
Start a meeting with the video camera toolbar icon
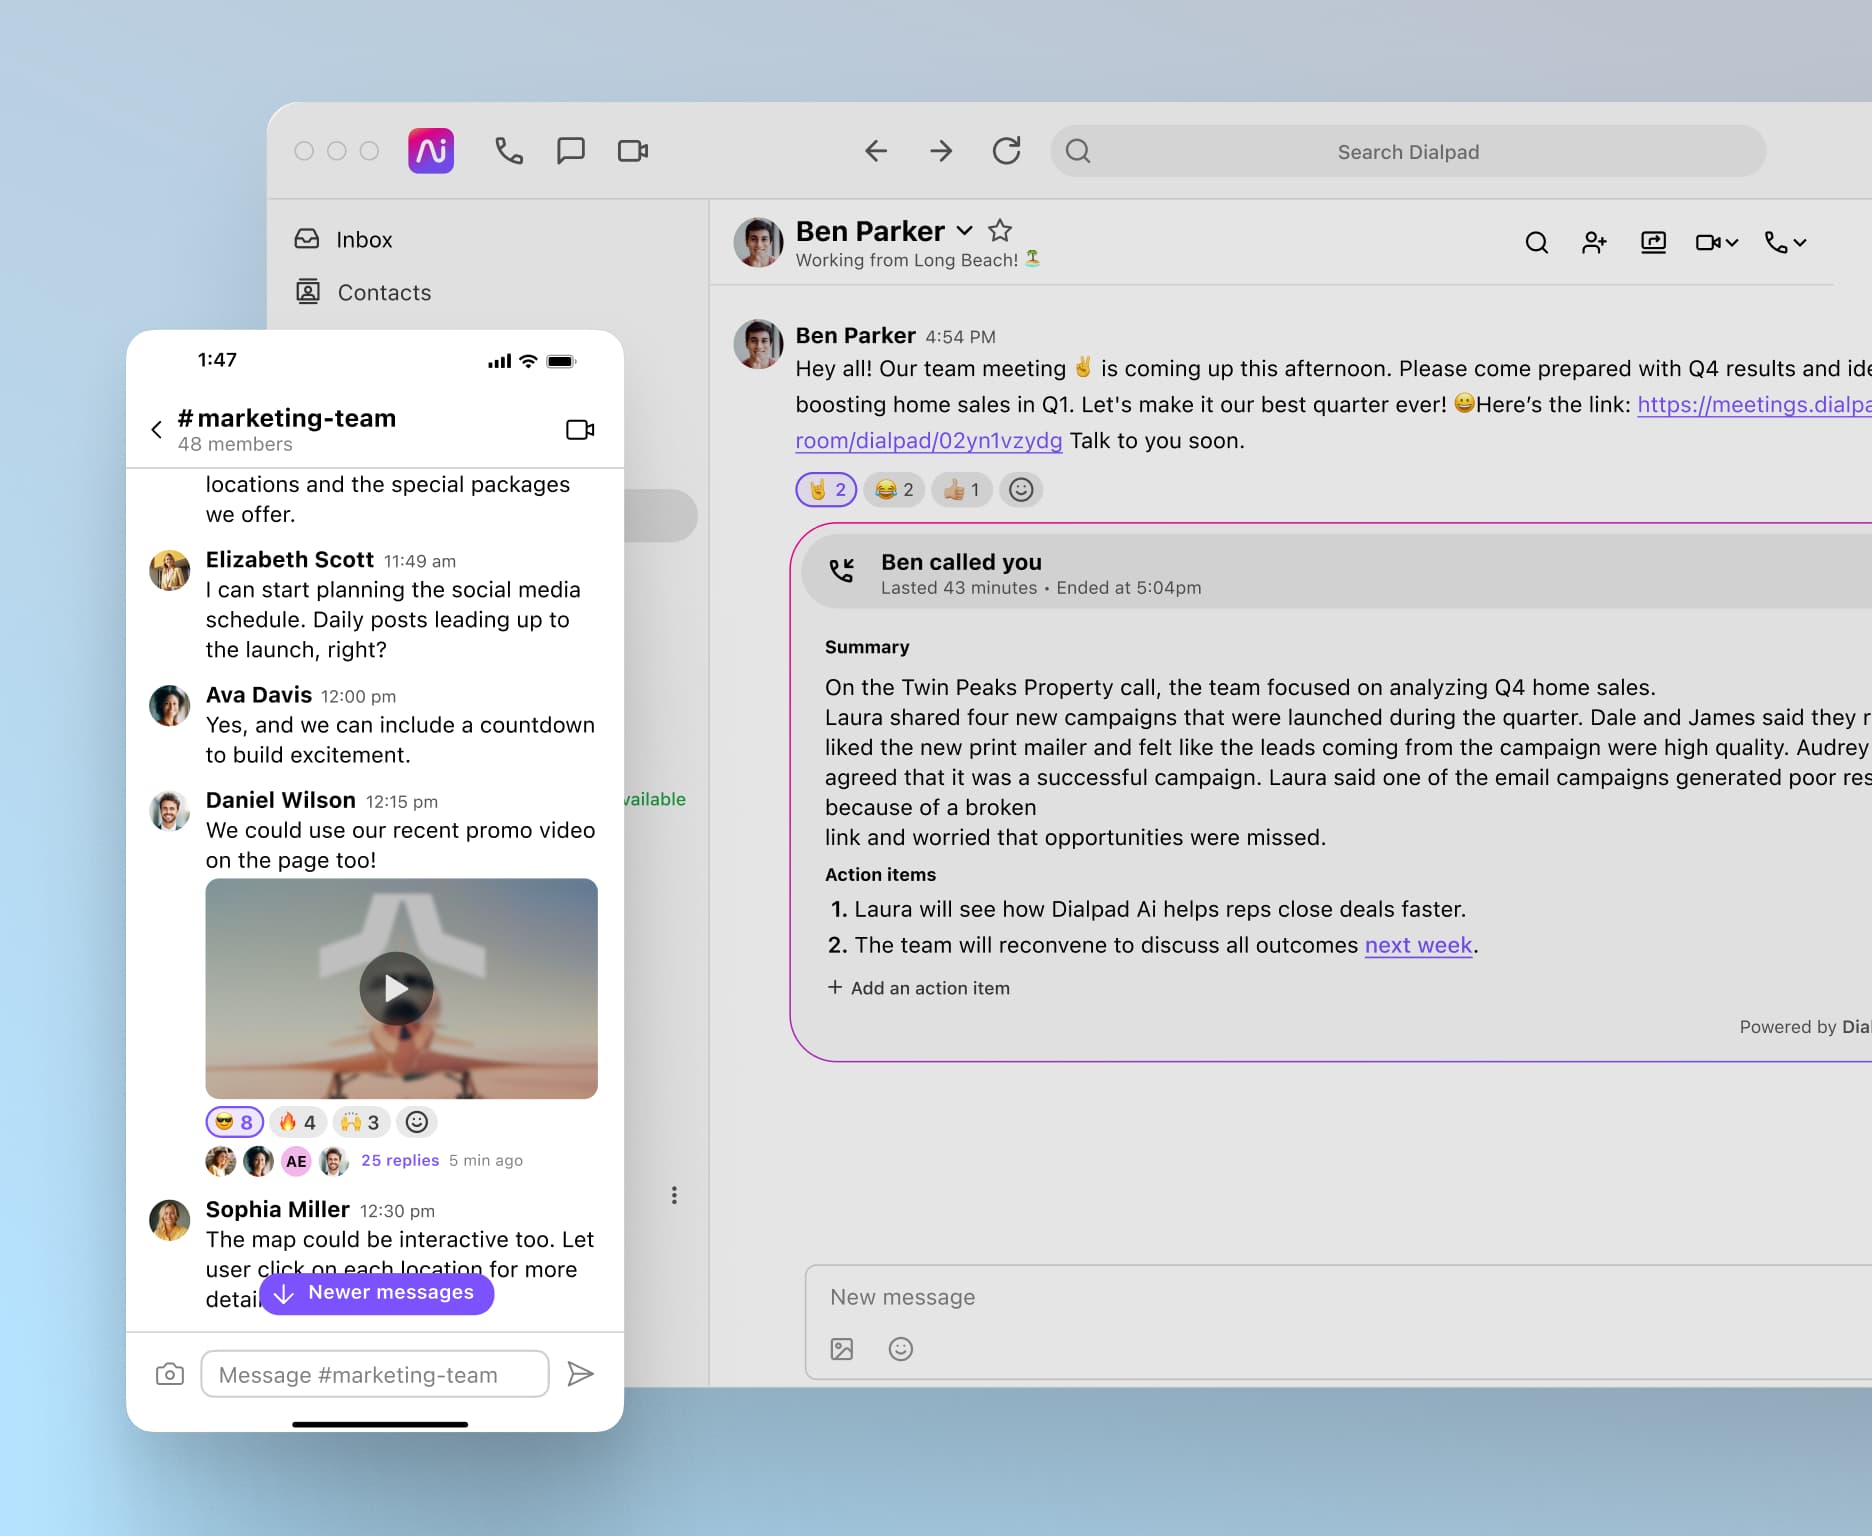pos(632,151)
